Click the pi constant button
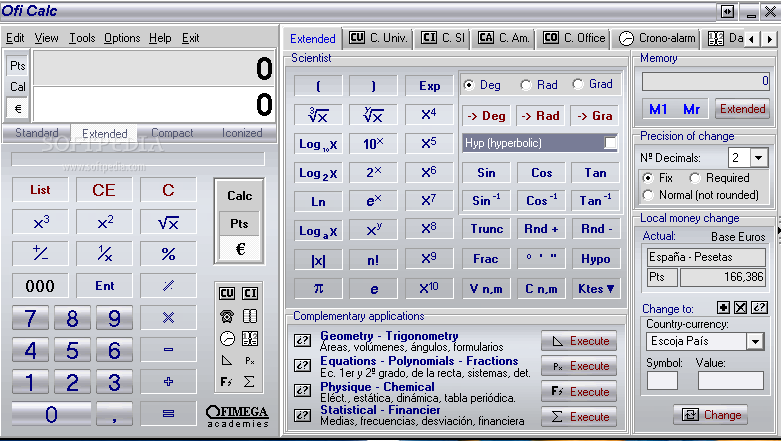Image resolution: width=781 pixels, height=441 pixels. click(318, 288)
